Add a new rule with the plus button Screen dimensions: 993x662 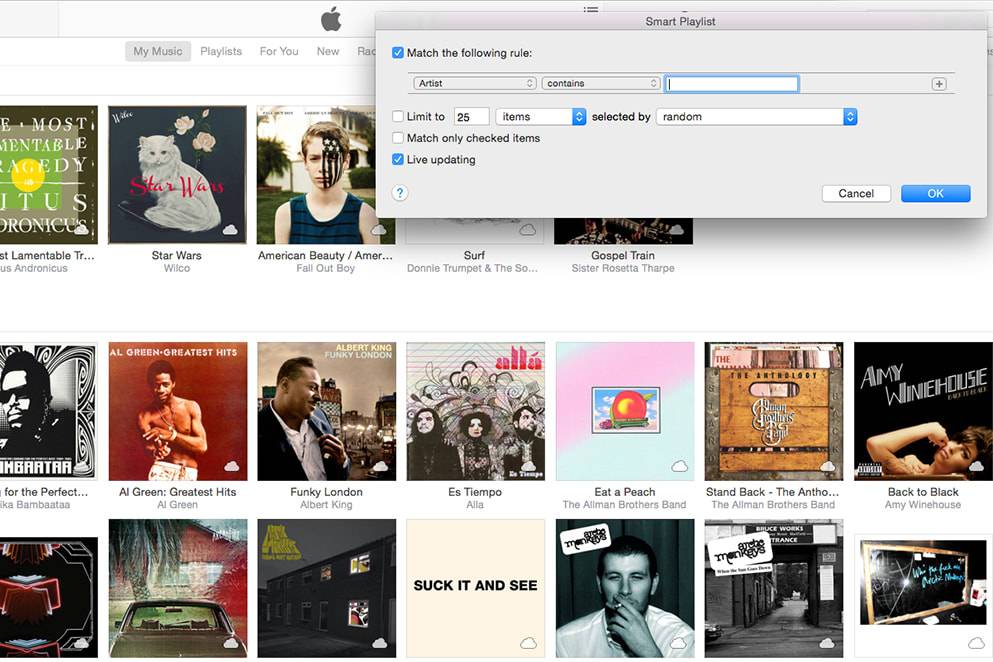tap(939, 84)
